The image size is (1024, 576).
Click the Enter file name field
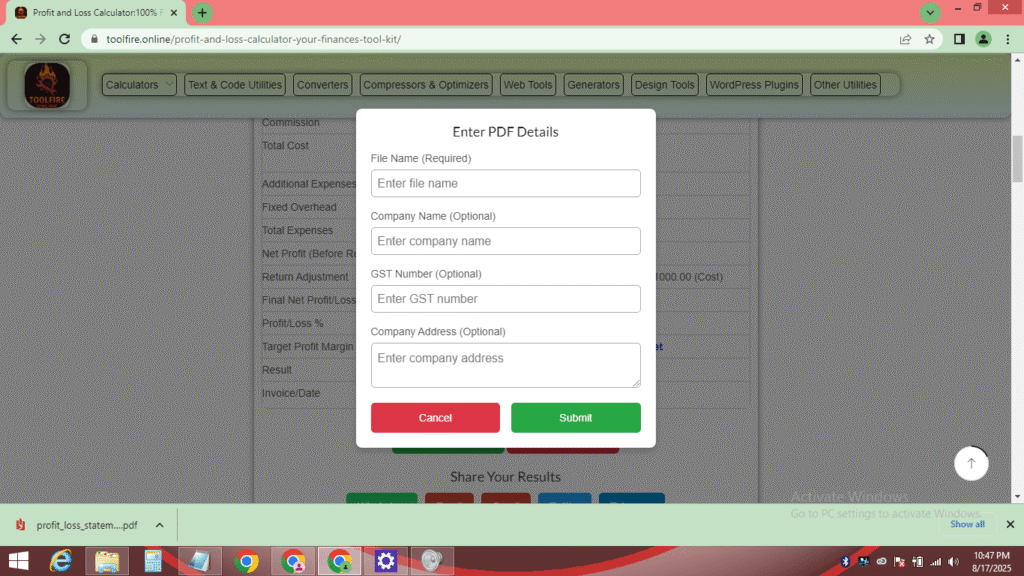pyautogui.click(x=505, y=183)
